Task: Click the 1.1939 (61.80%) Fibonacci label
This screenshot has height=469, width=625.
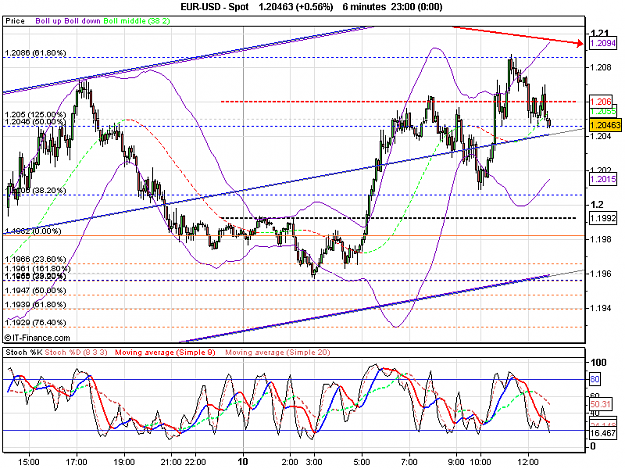Action: pos(35,305)
